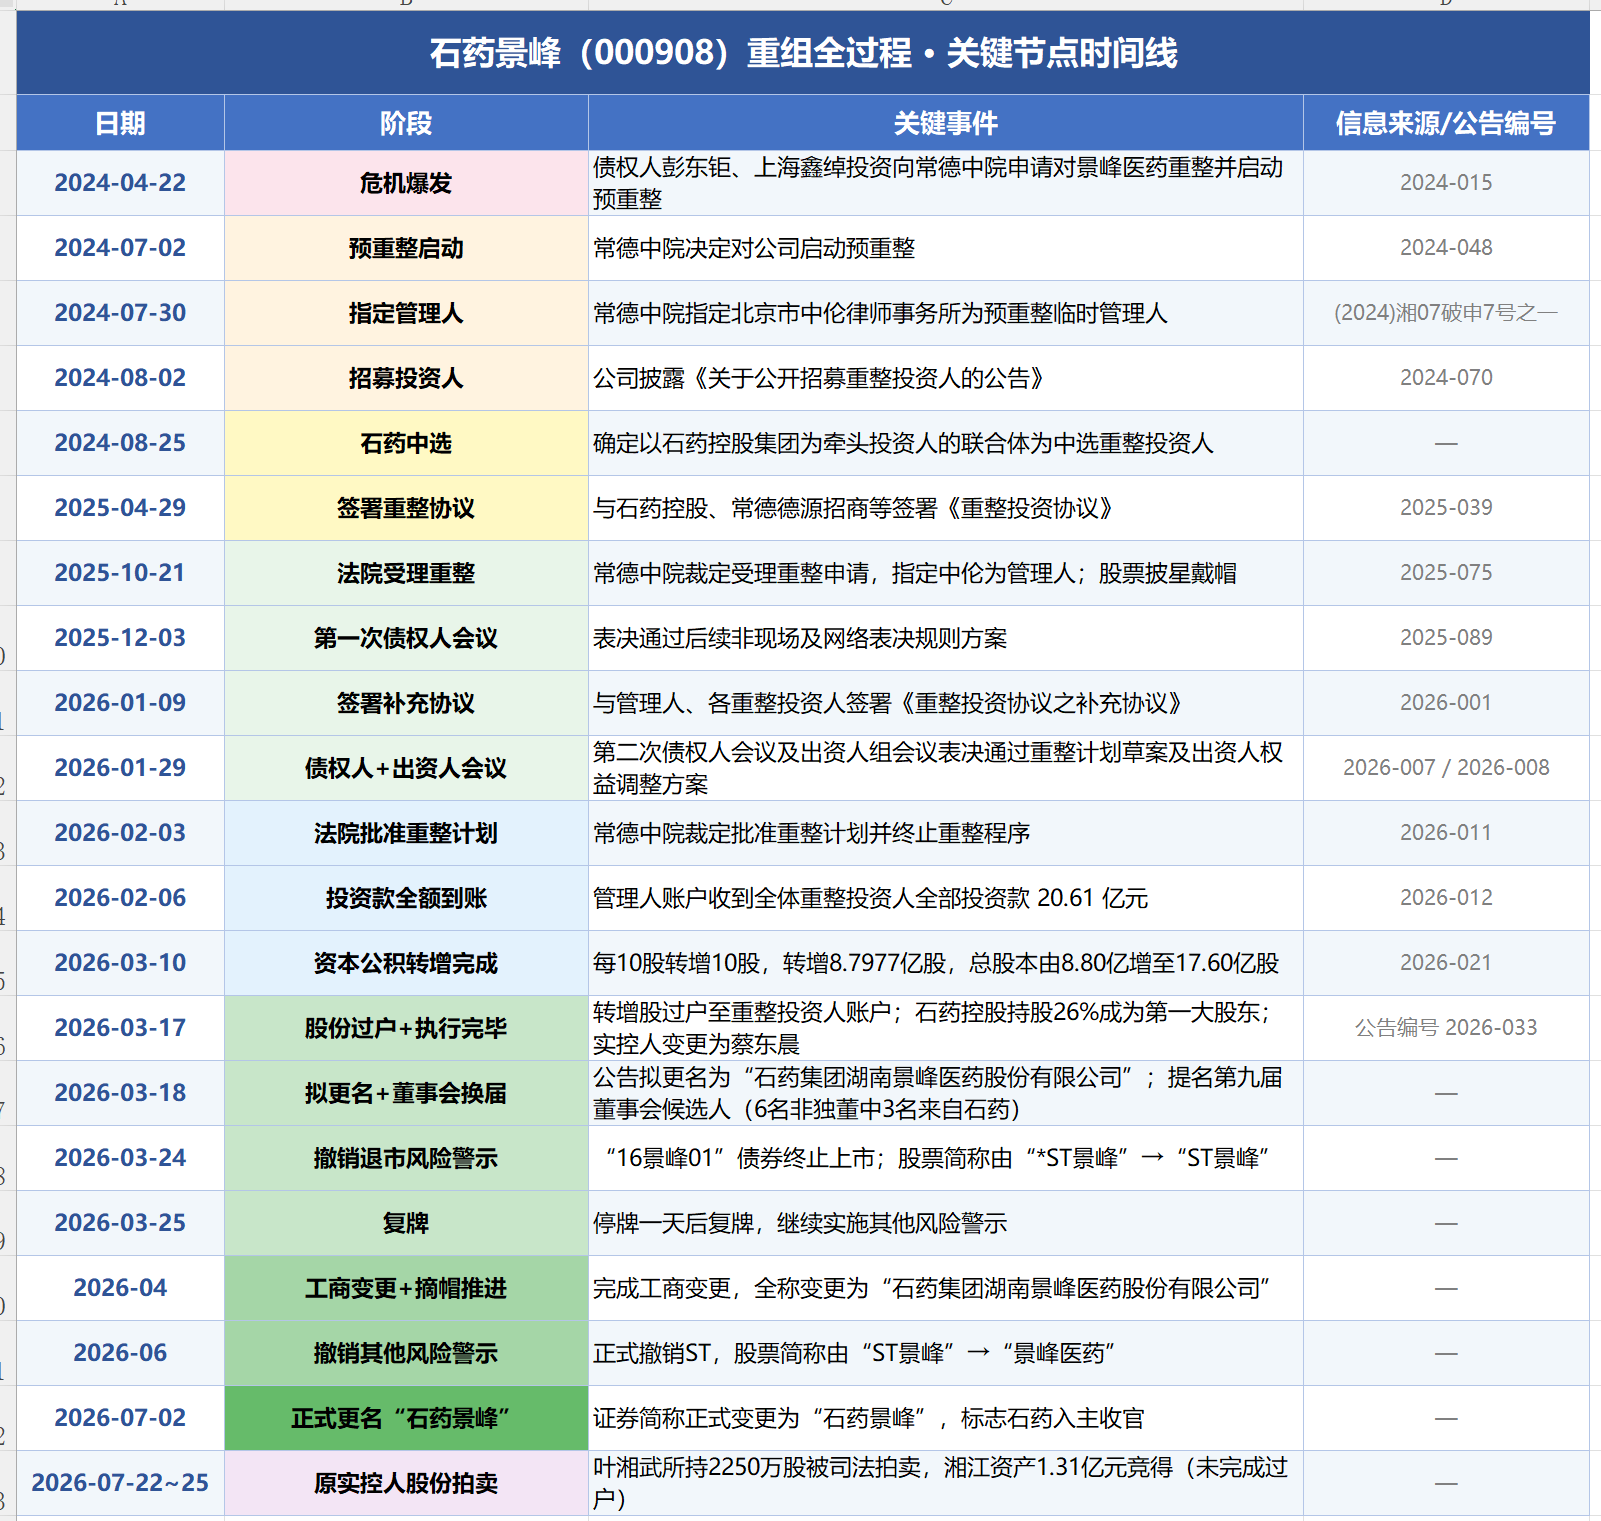
Task: Select the 资本公积转增完成 stage cell
Action: coord(406,963)
